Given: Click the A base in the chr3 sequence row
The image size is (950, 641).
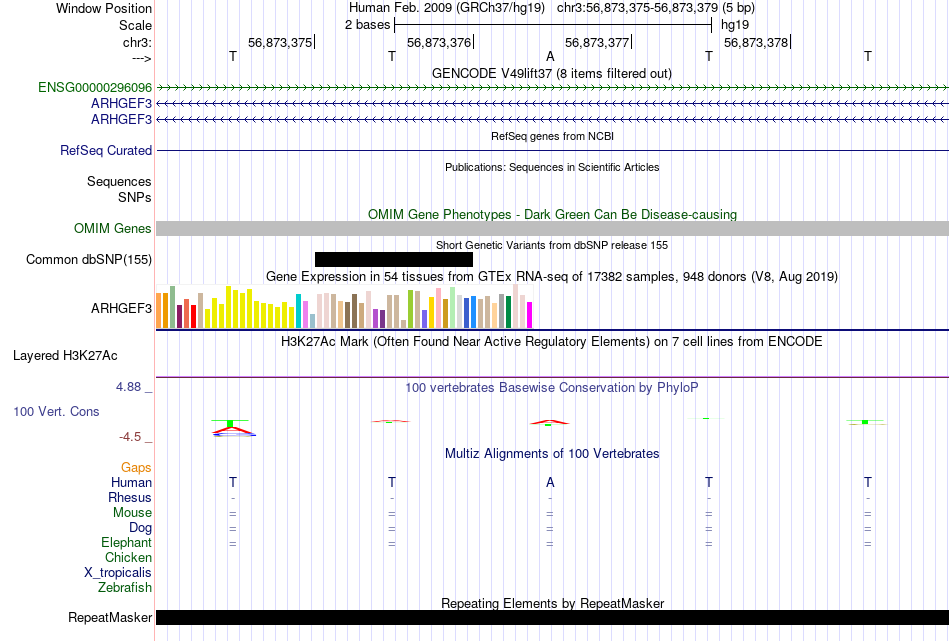Looking at the screenshot, I should click(550, 56).
